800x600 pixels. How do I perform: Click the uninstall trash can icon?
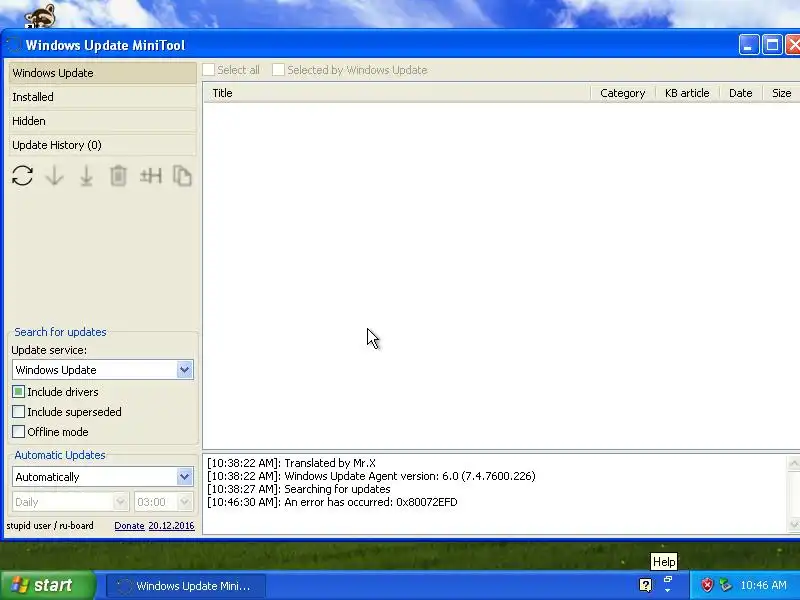(x=118, y=176)
